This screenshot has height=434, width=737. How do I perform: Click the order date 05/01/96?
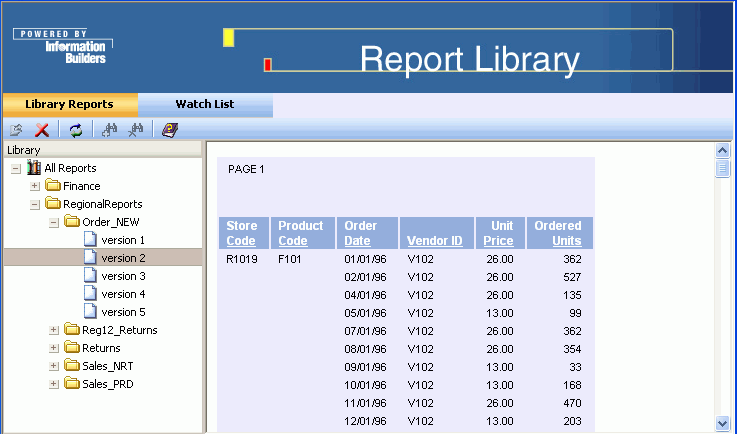(365, 313)
